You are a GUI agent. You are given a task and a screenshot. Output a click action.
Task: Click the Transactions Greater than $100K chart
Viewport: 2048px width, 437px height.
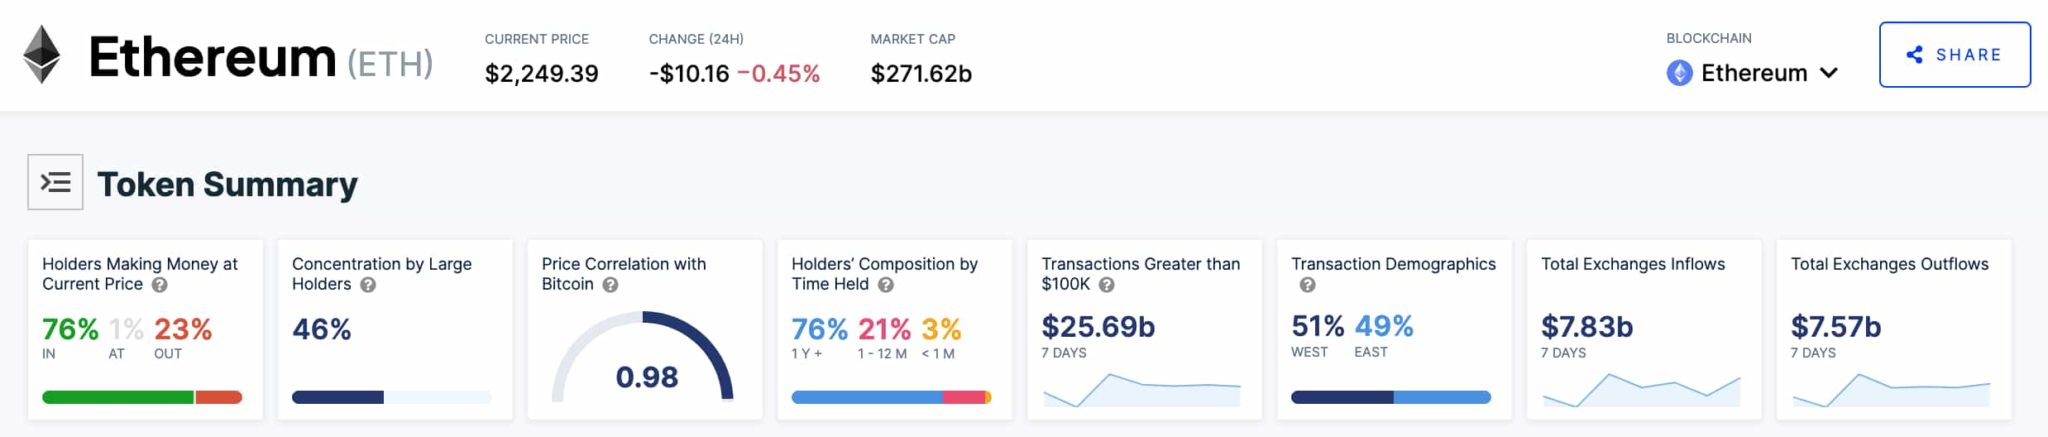point(1141,390)
